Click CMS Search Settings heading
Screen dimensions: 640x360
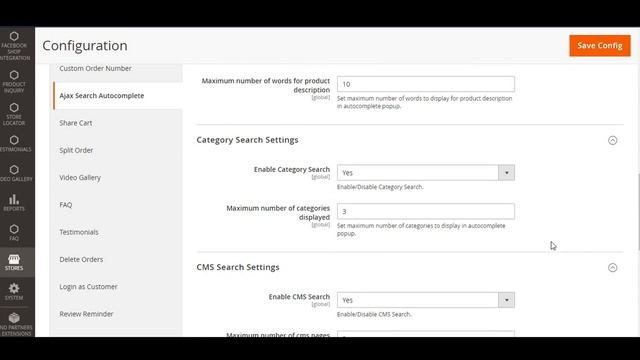(x=238, y=267)
